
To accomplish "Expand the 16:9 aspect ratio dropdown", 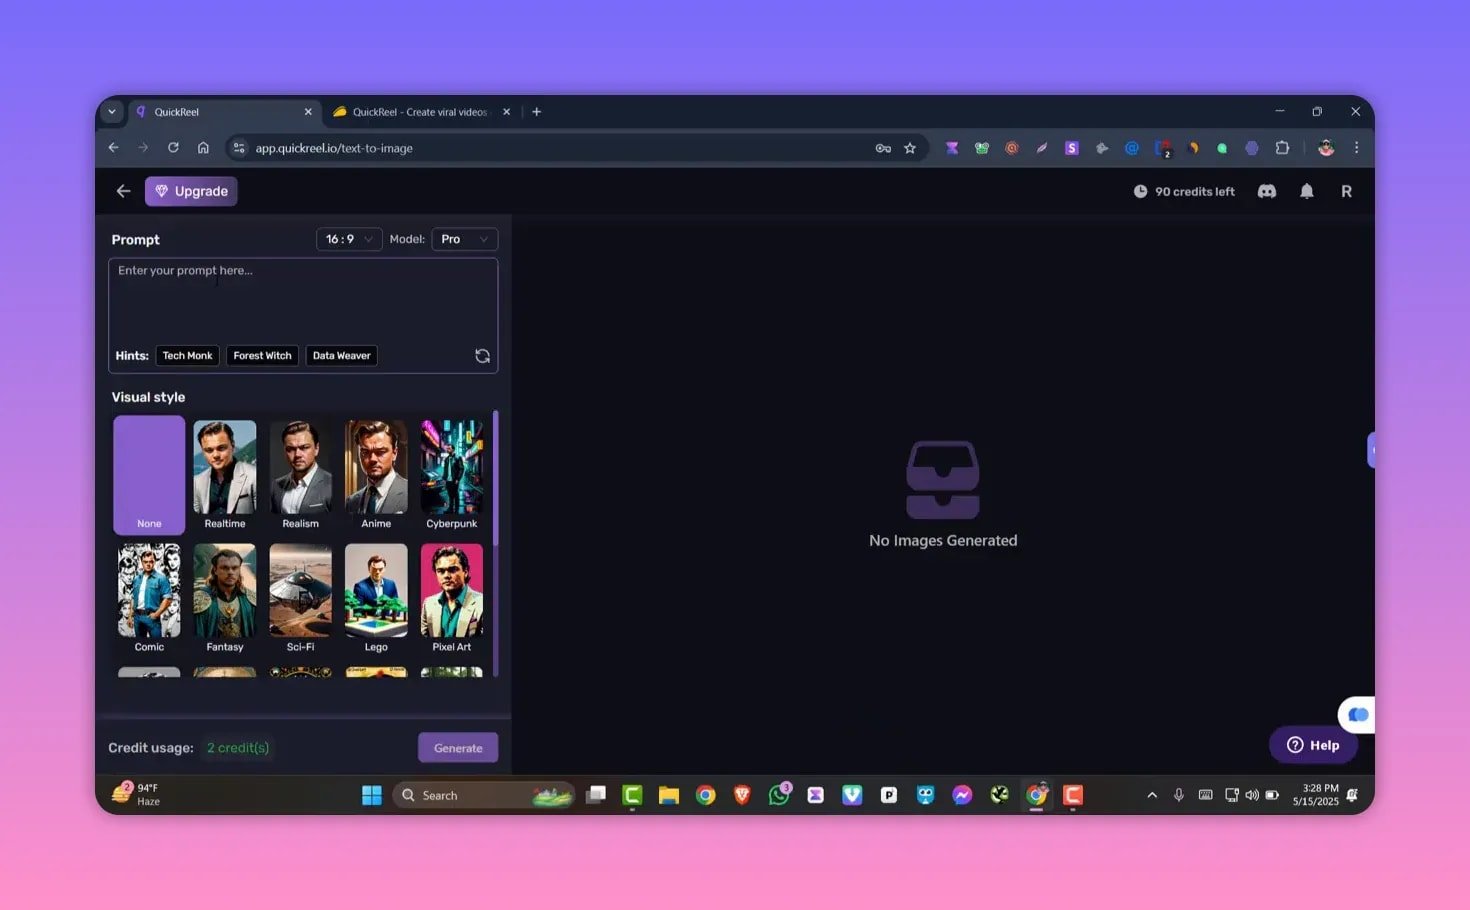I will point(349,239).
